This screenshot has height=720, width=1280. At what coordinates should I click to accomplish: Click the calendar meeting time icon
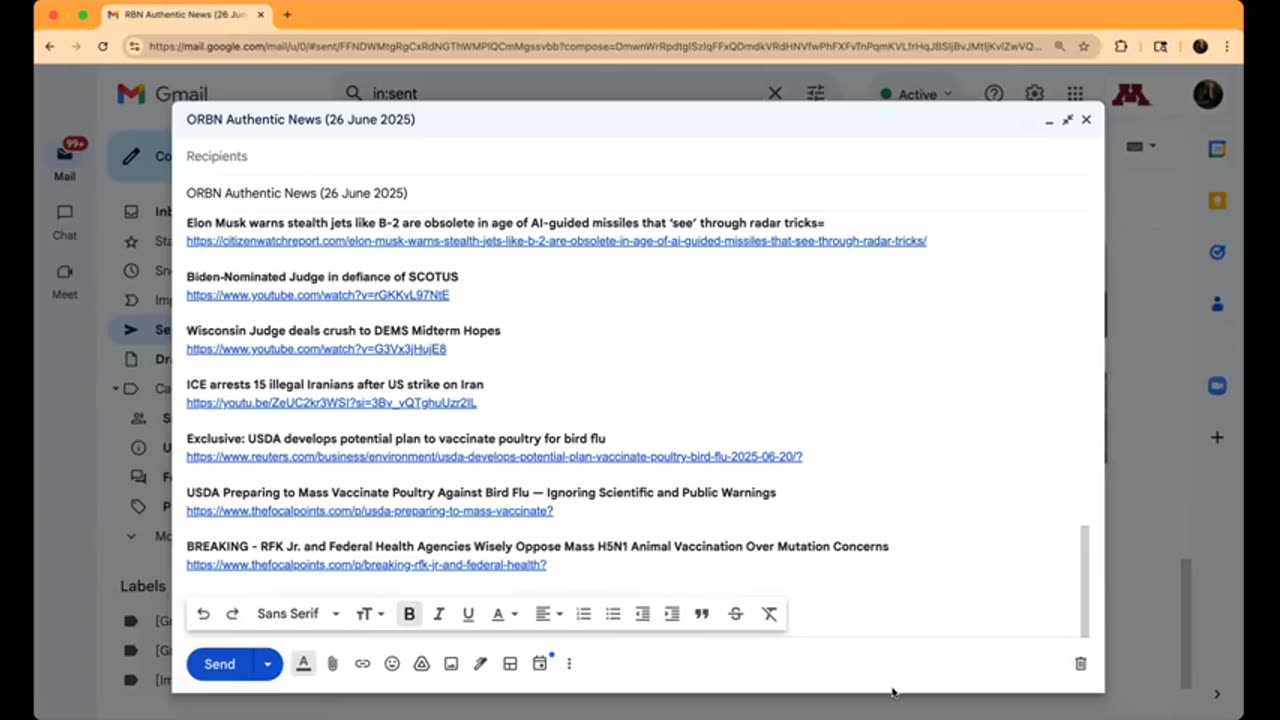(x=540, y=663)
